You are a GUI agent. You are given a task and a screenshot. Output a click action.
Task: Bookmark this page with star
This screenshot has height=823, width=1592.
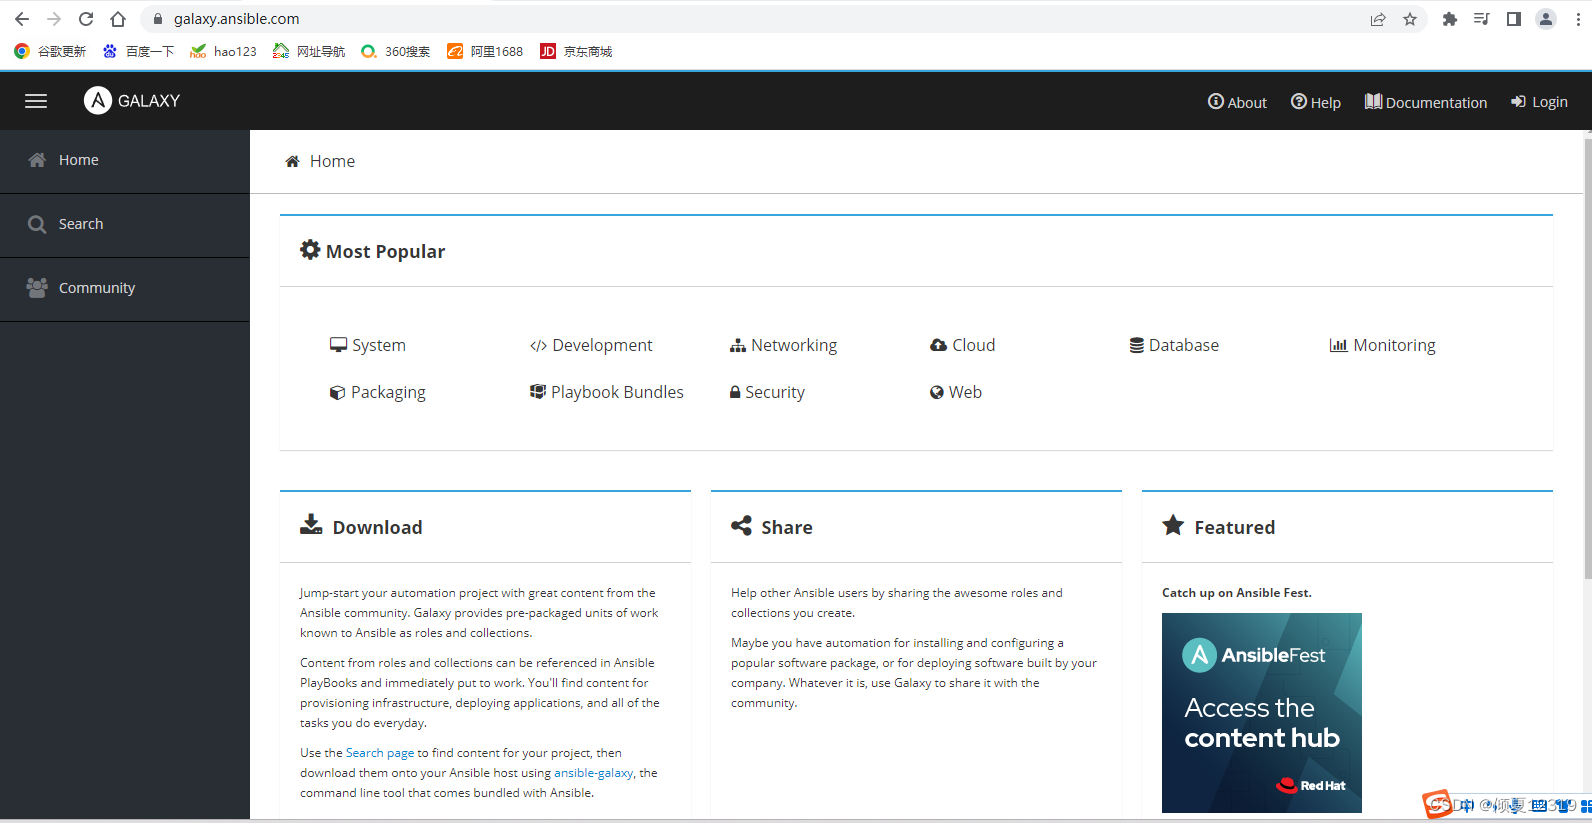(1410, 19)
